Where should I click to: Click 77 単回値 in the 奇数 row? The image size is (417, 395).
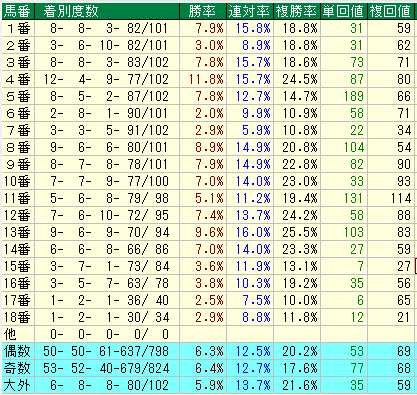(x=357, y=368)
